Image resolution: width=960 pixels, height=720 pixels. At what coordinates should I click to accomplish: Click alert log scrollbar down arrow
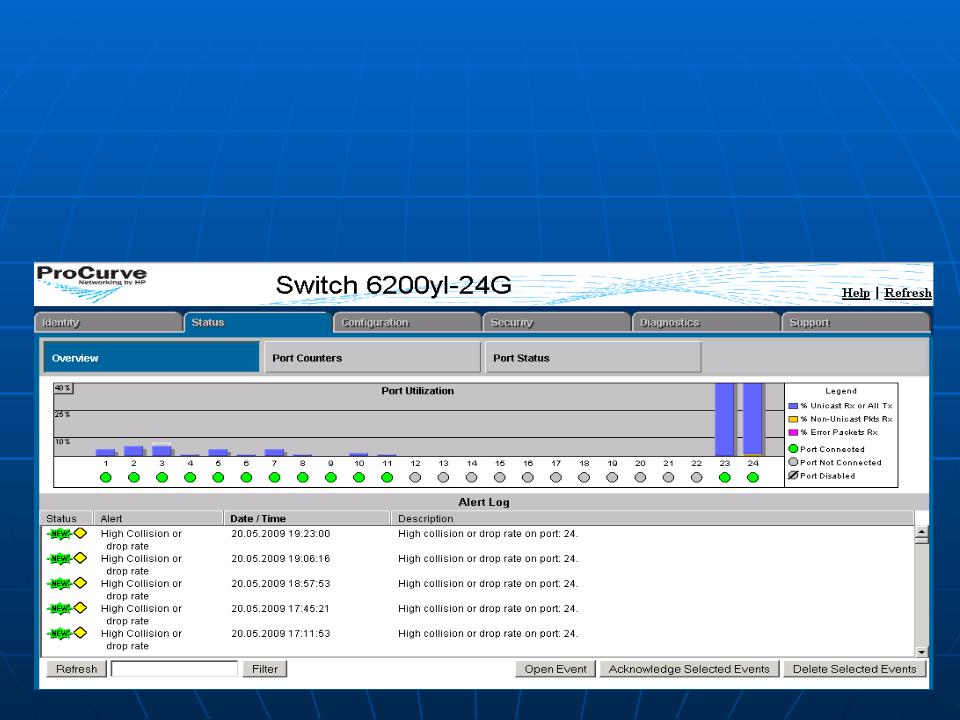(921, 652)
